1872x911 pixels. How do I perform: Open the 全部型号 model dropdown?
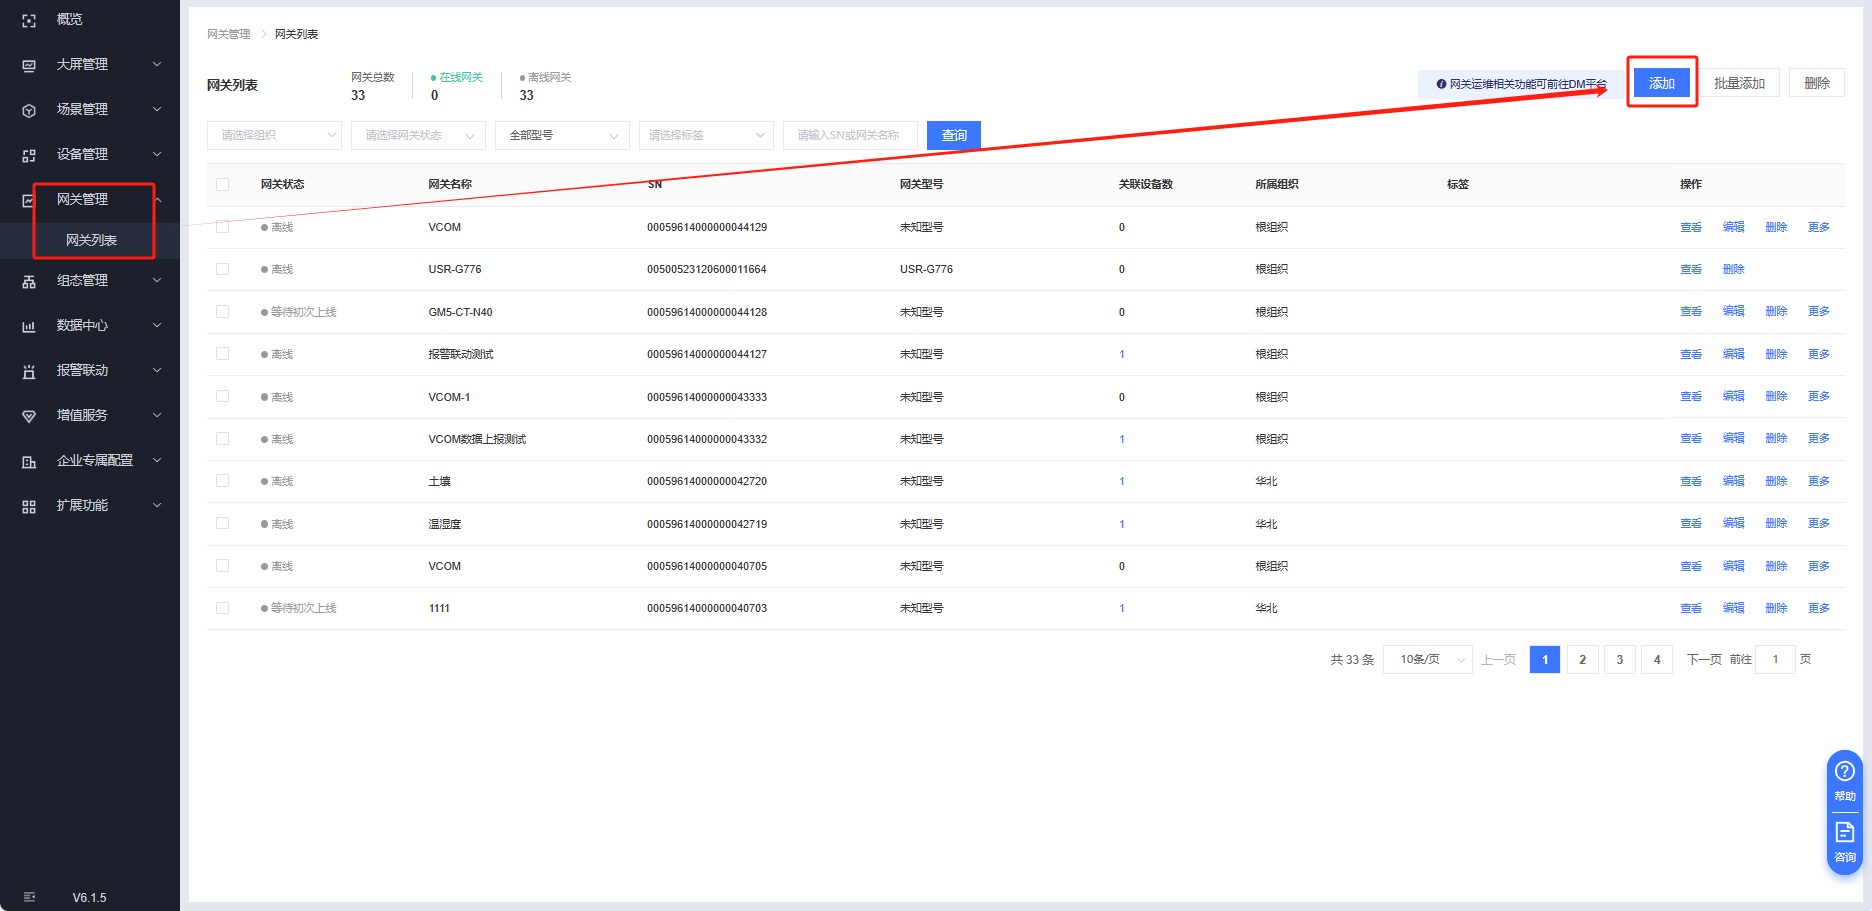pos(562,135)
